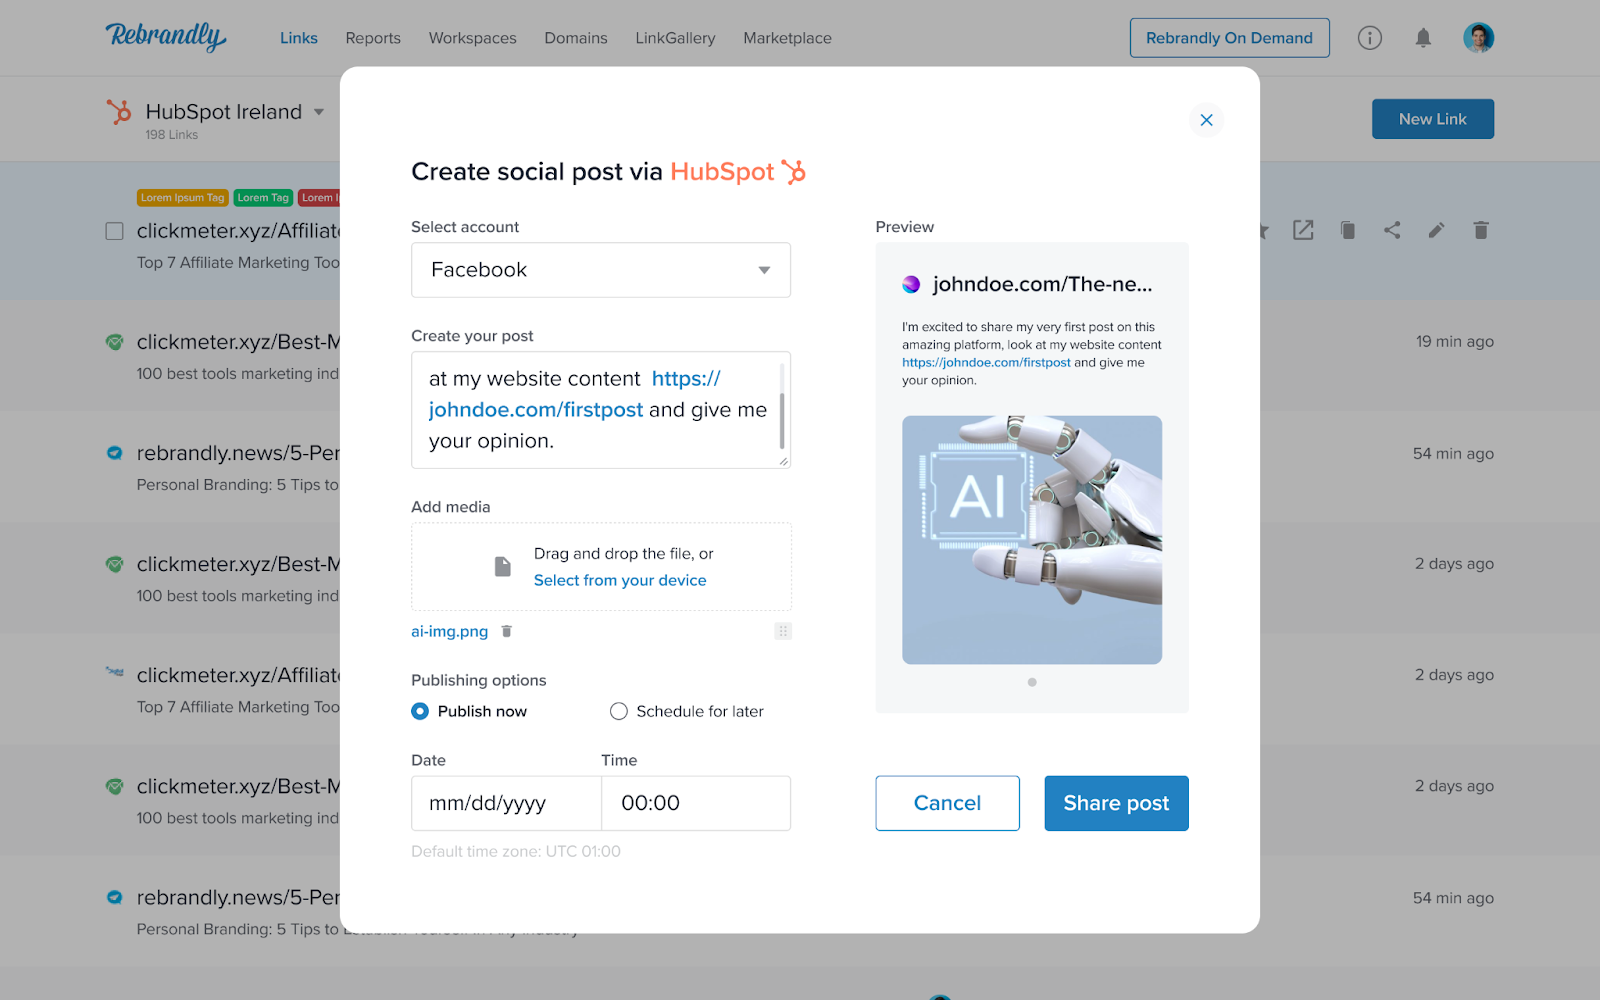
Task: Click the file icon in the media drop zone
Action: [x=503, y=567]
